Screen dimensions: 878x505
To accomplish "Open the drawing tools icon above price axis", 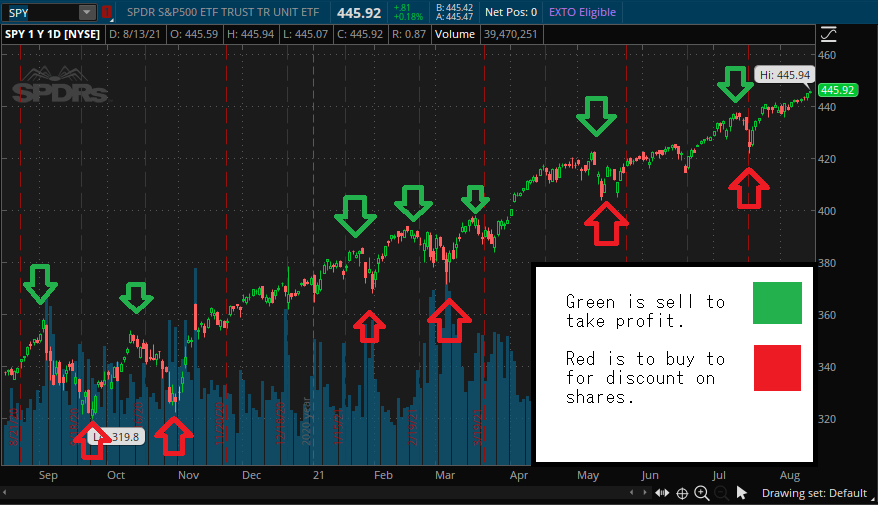I will [x=829, y=34].
